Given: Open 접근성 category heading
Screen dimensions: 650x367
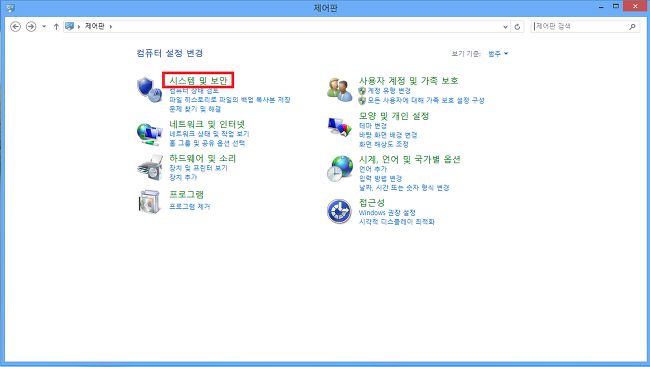Looking at the screenshot, I should tap(372, 202).
